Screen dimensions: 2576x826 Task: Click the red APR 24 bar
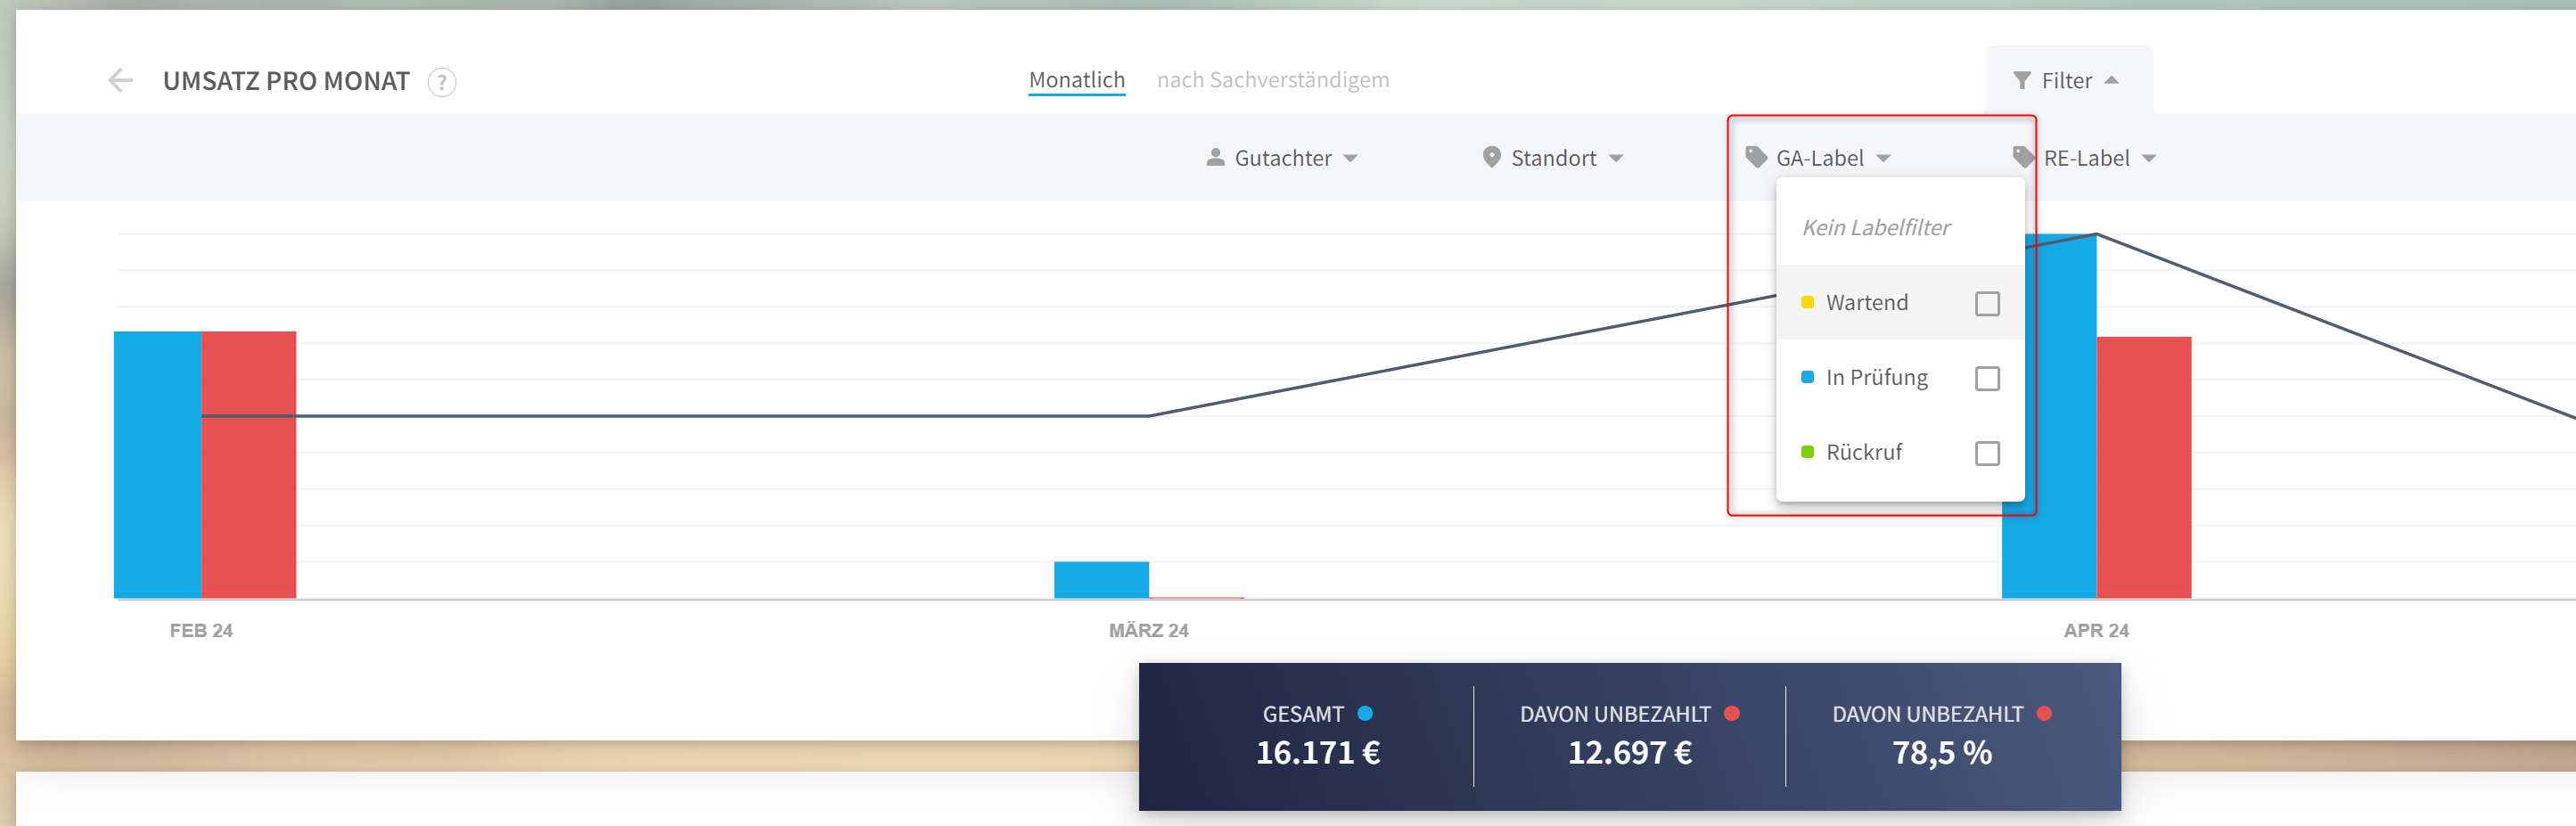[2144, 468]
